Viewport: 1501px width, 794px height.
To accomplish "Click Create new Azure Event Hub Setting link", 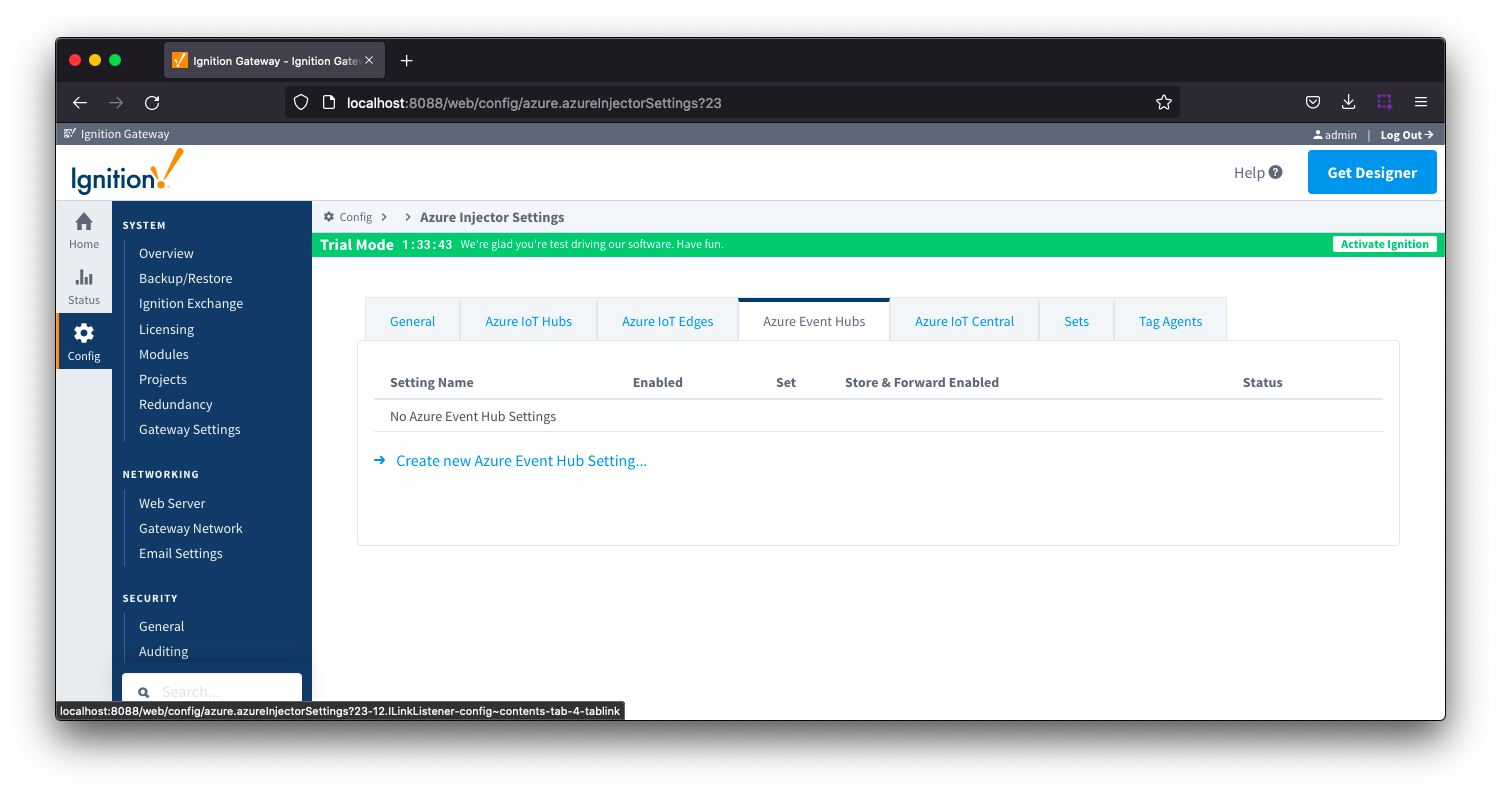I will pyautogui.click(x=521, y=461).
